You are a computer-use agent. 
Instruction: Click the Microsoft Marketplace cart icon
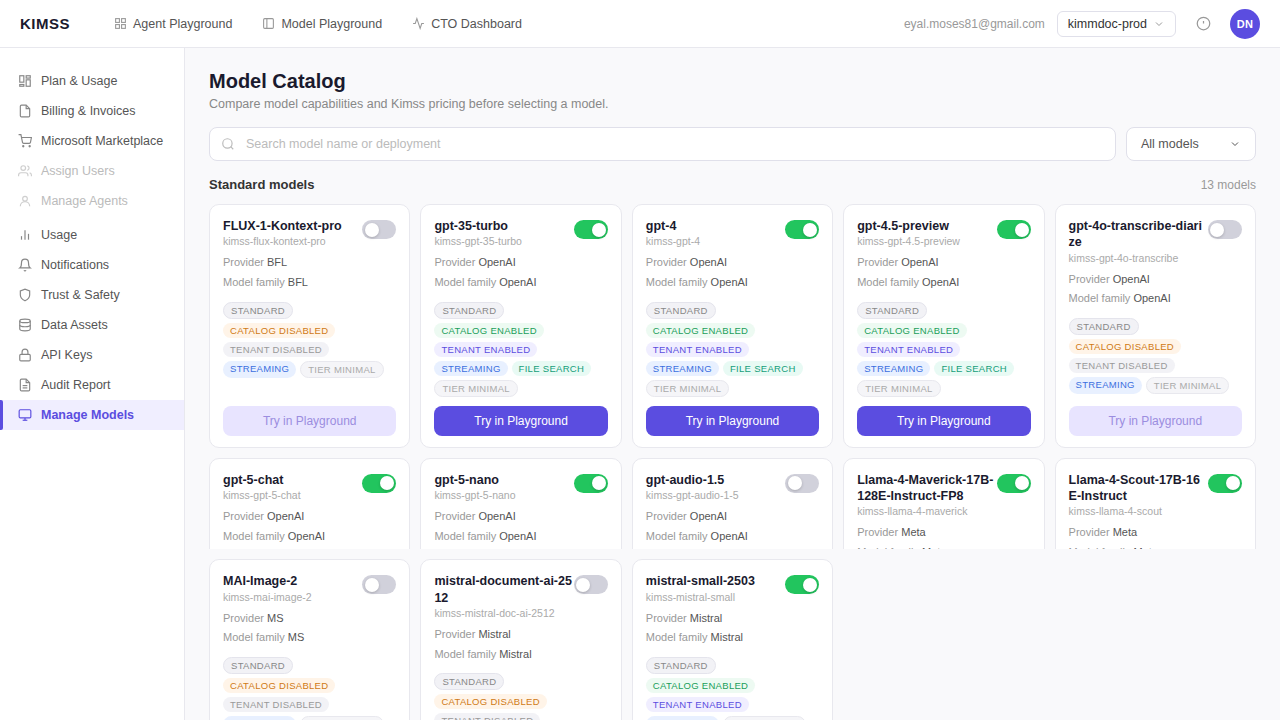pos(25,141)
